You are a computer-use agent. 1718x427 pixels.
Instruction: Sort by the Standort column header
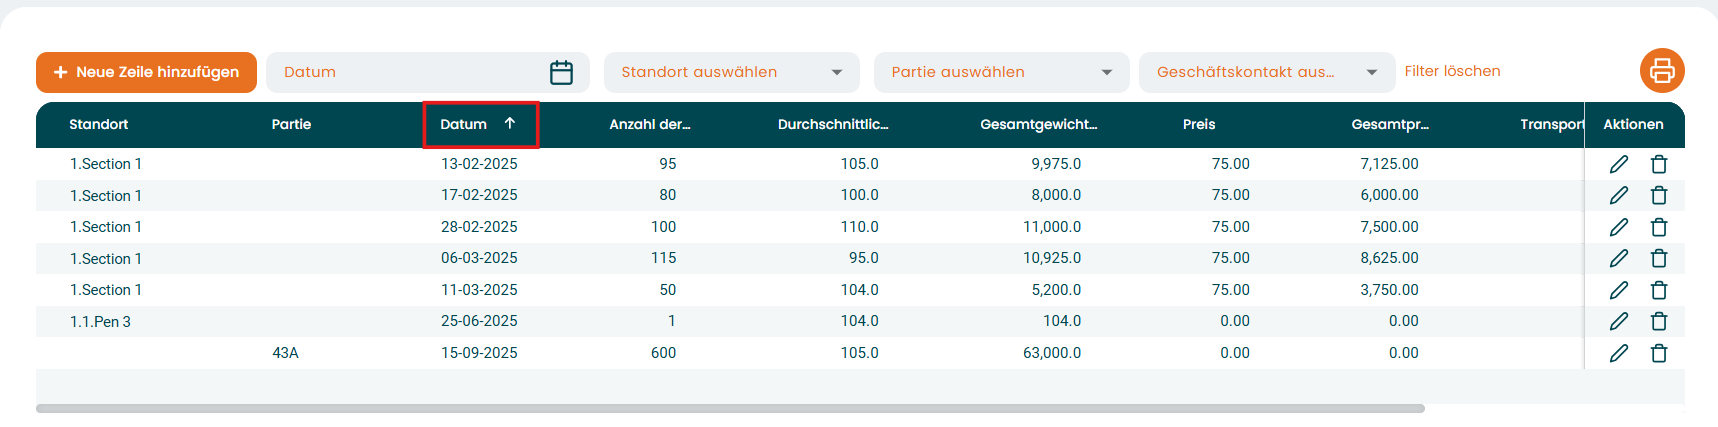coord(99,124)
